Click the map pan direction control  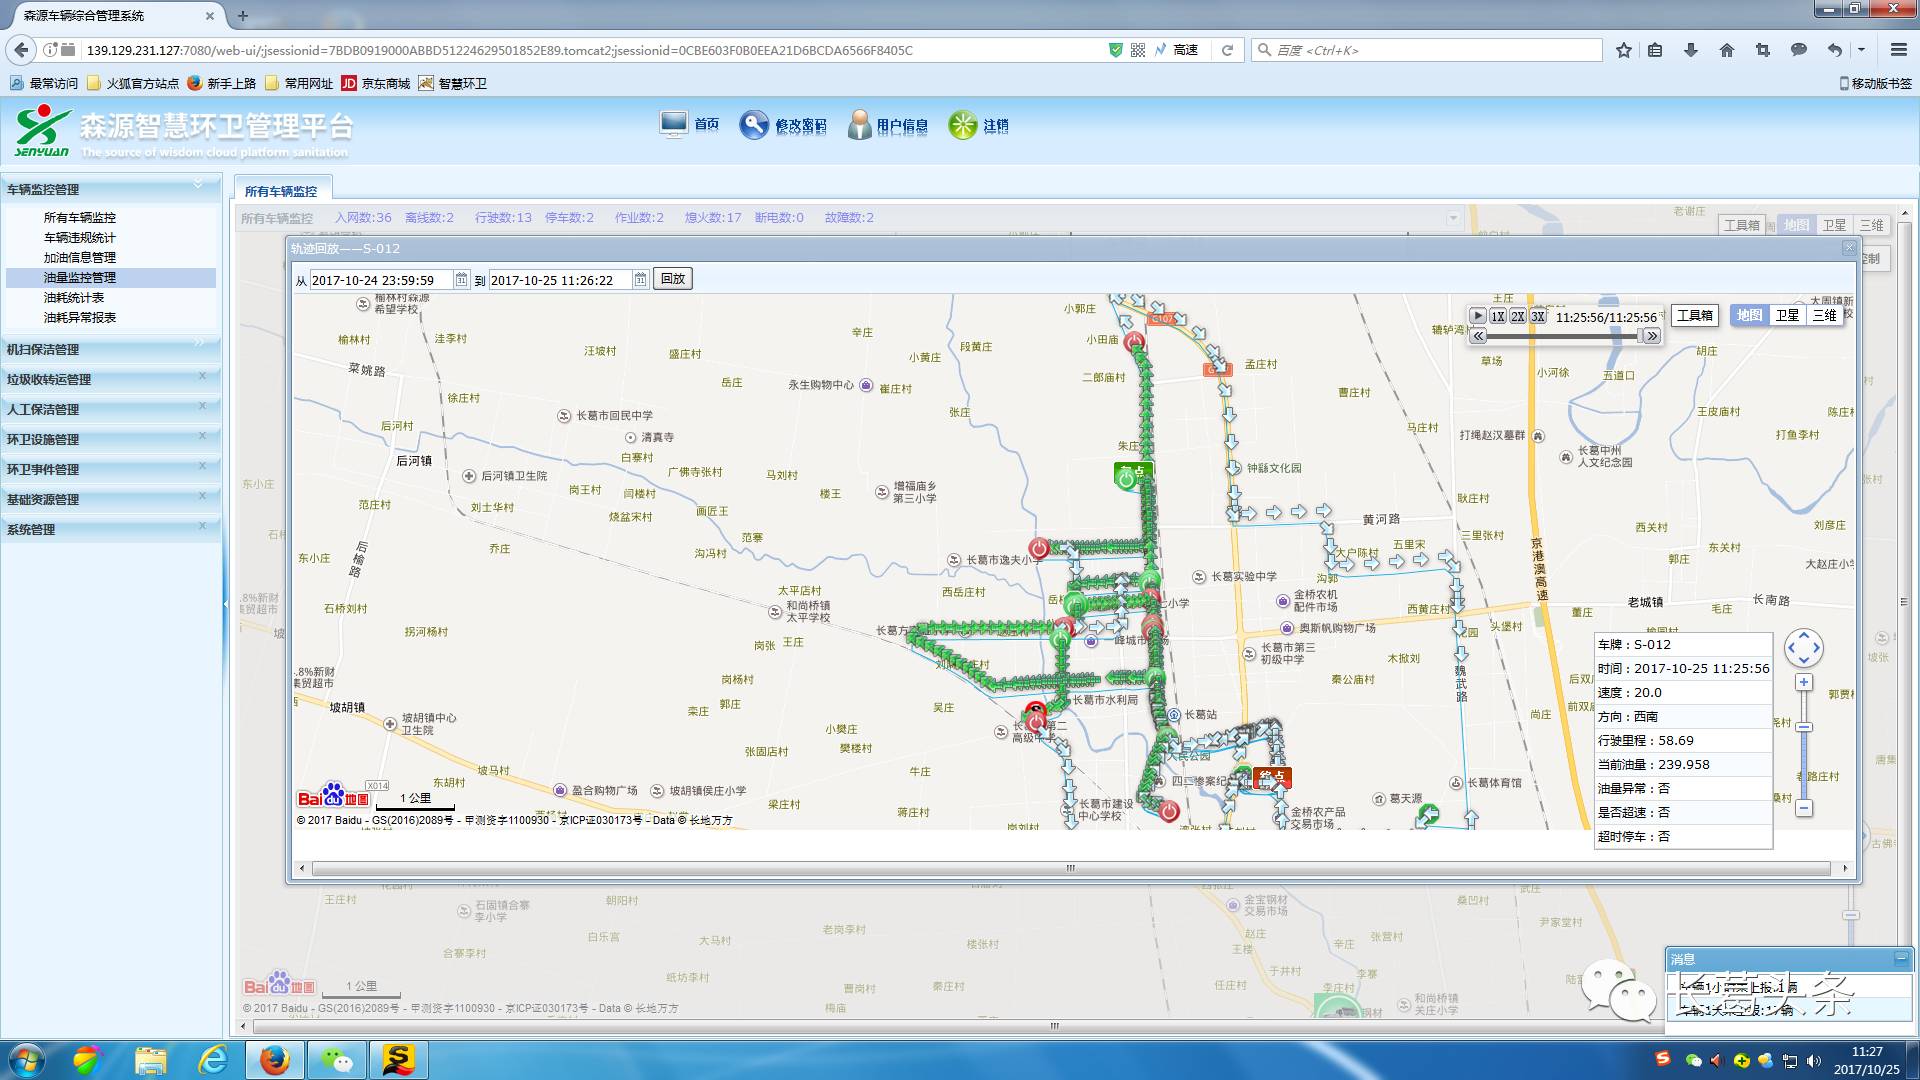(x=1804, y=648)
